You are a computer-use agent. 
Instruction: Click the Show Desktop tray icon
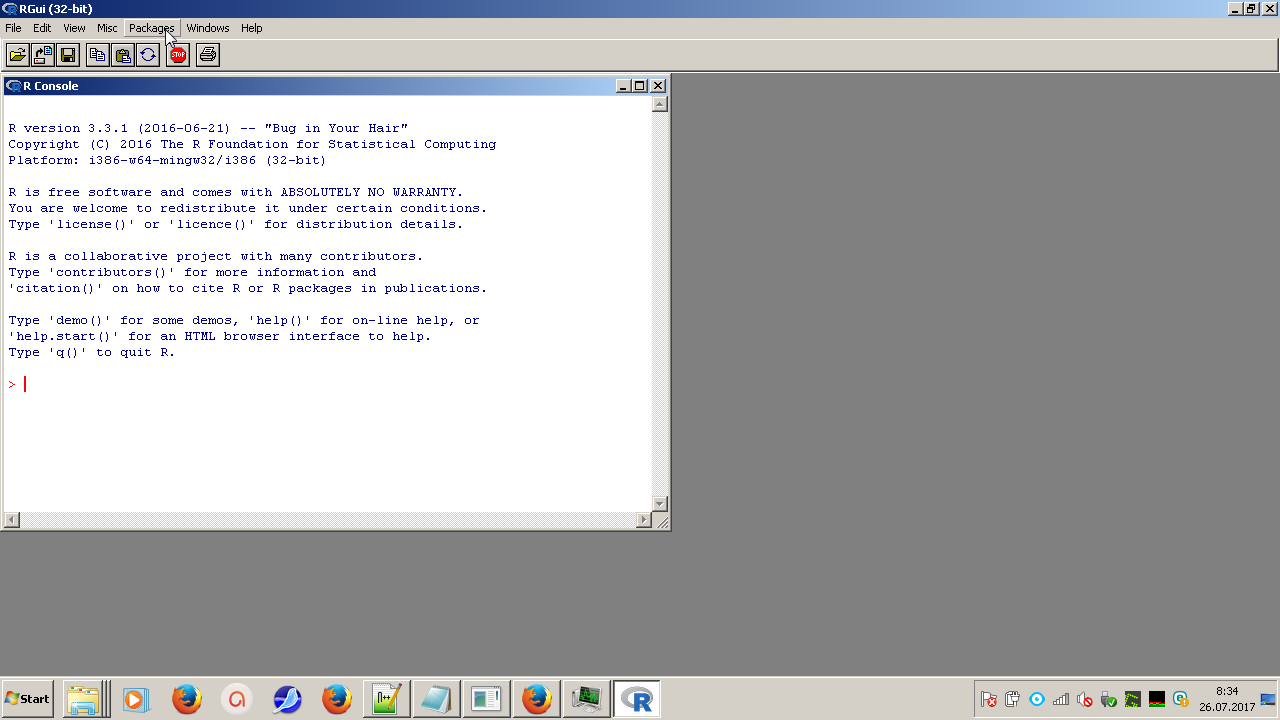(1269, 699)
